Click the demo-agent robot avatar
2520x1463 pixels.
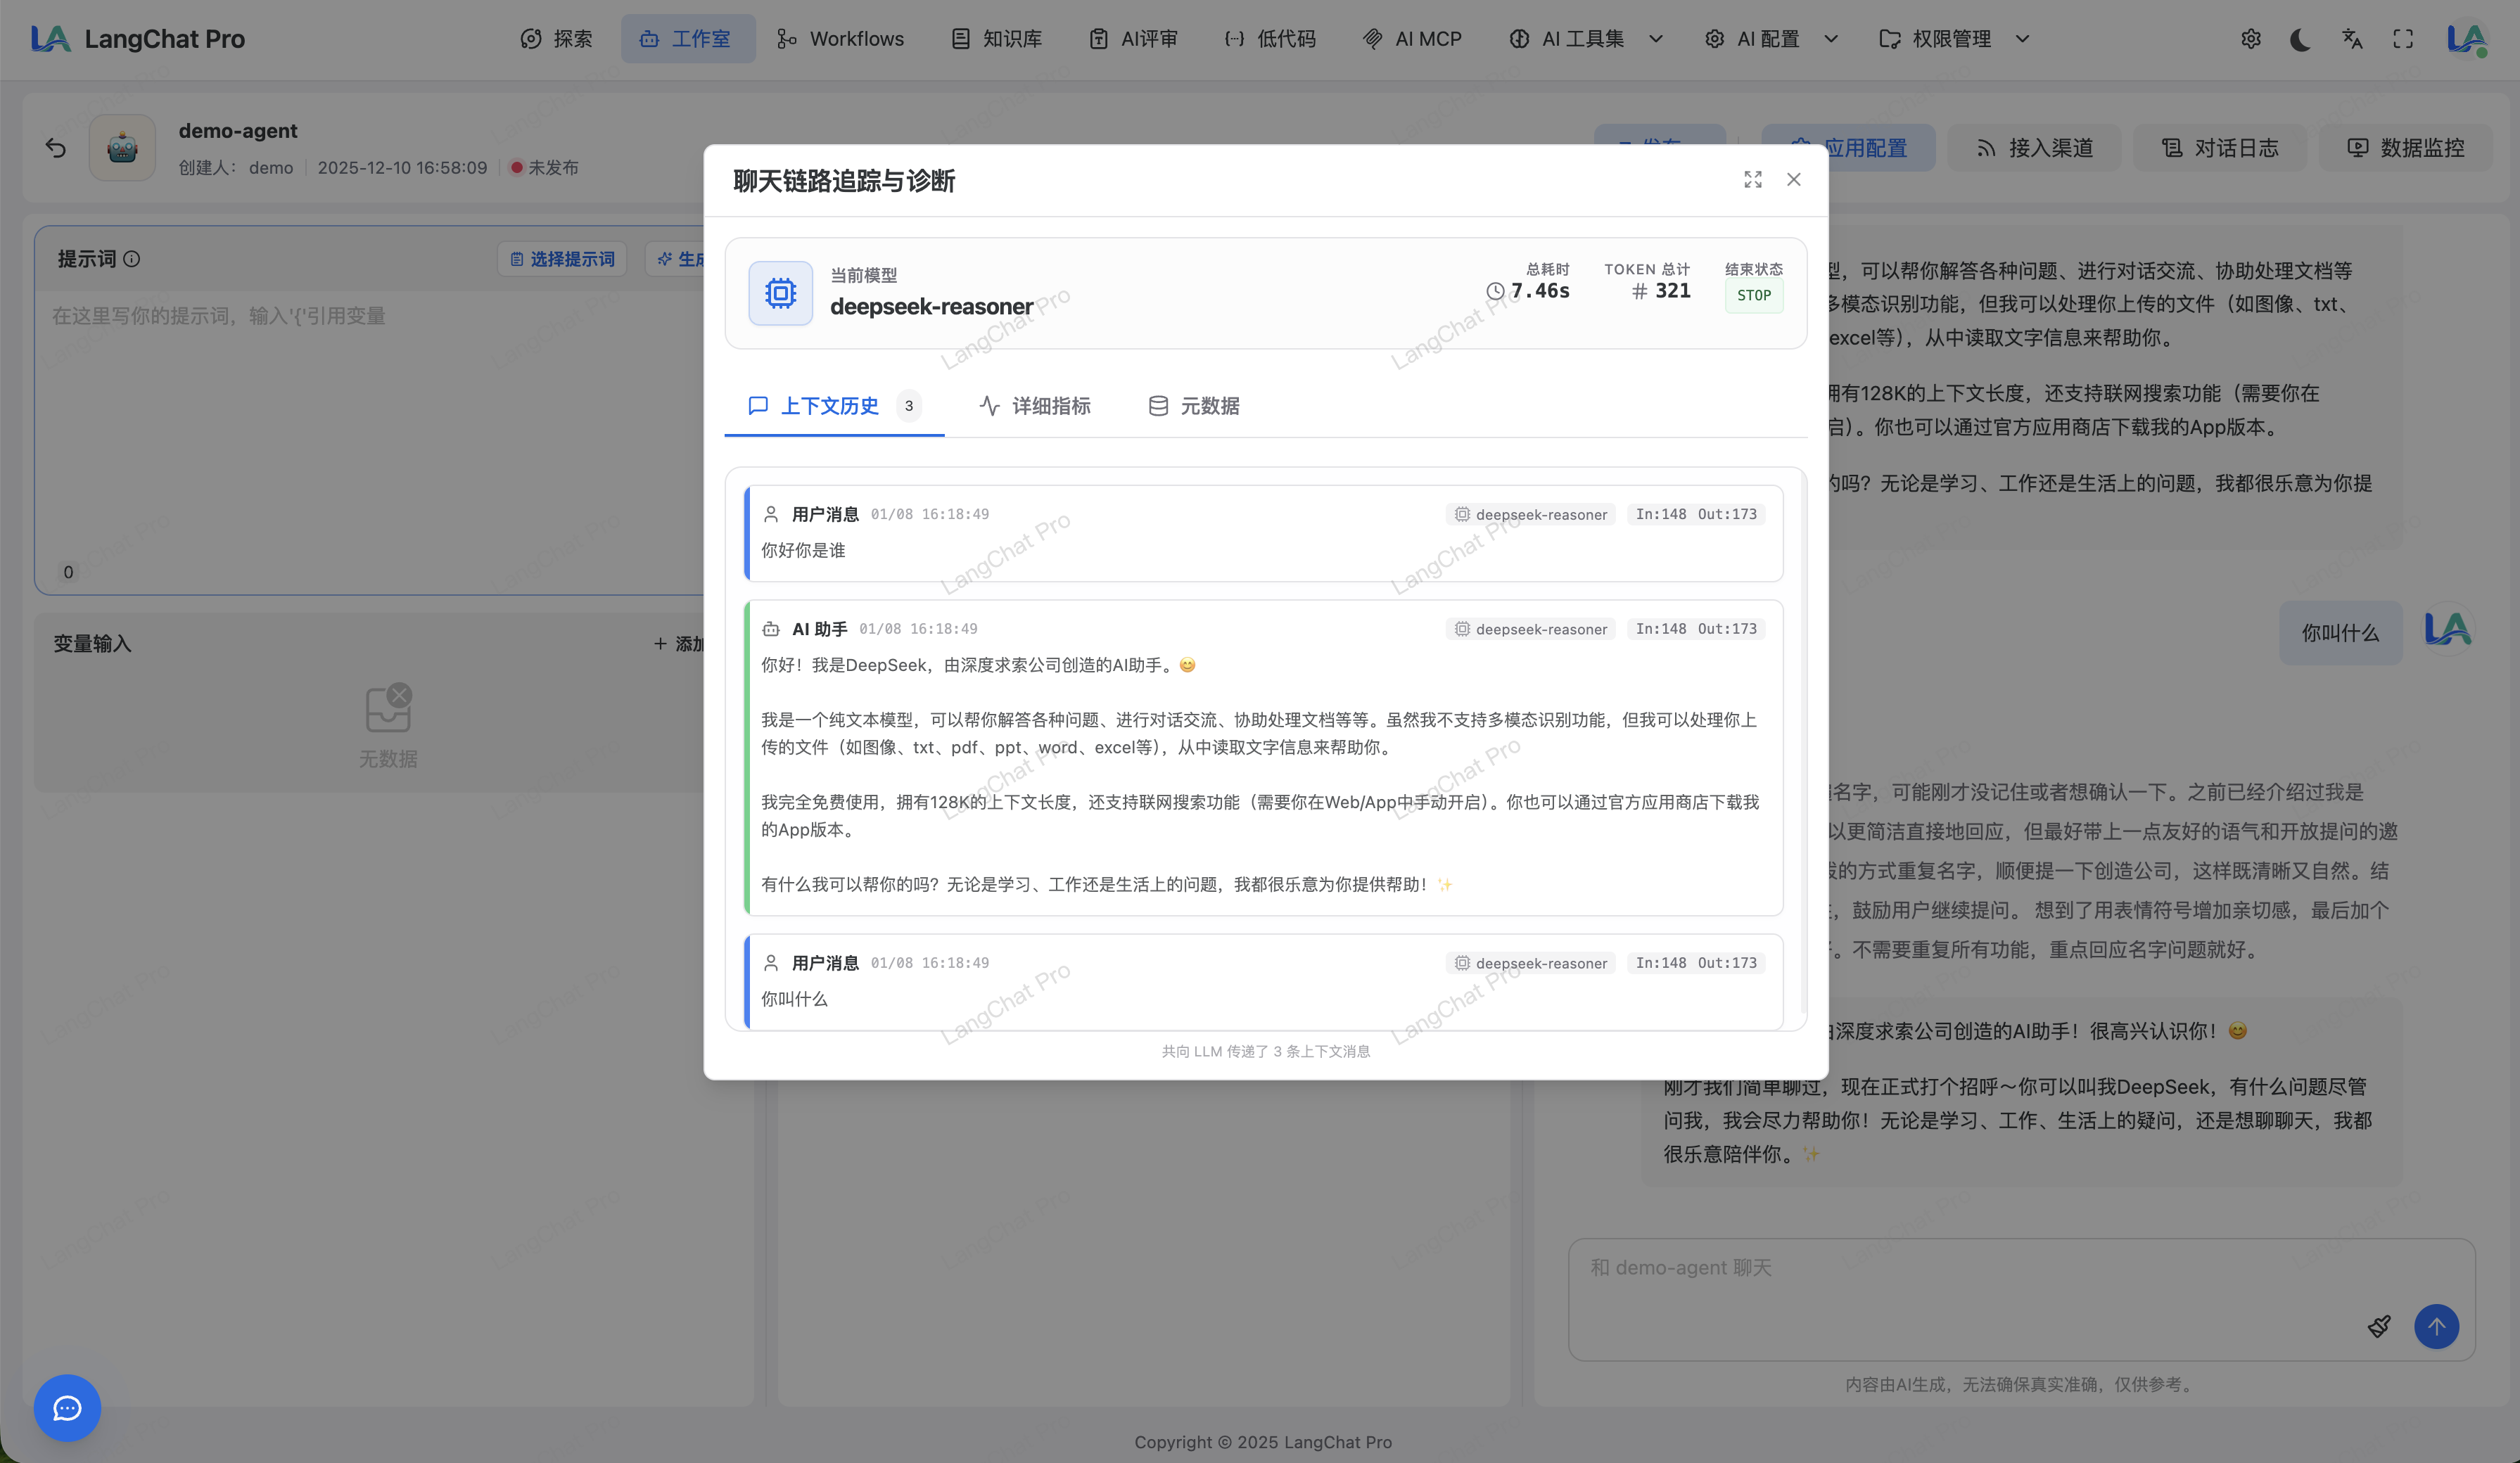[122, 148]
